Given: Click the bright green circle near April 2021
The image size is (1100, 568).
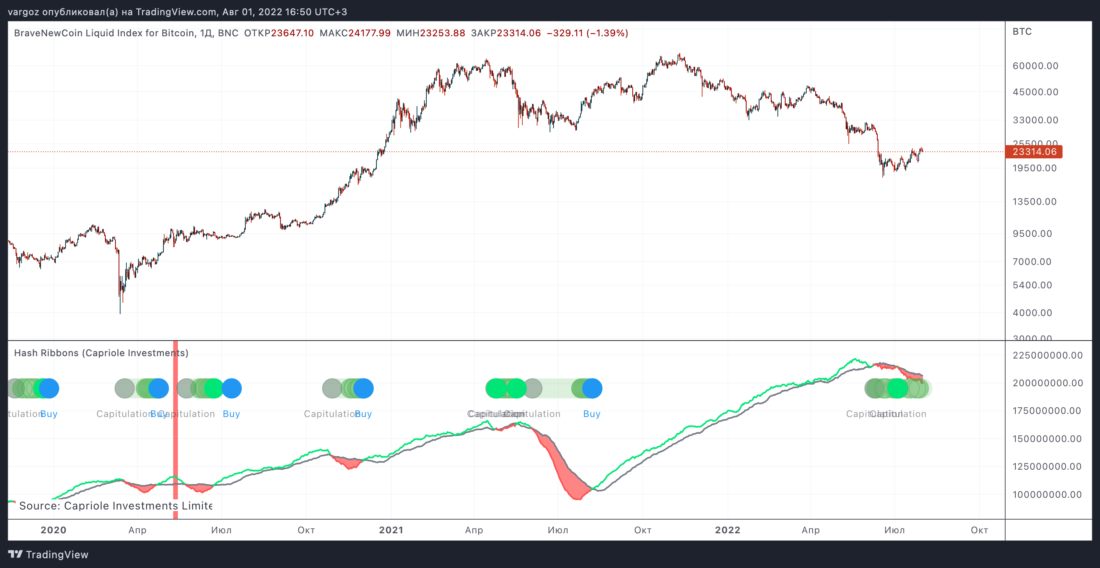Looking at the screenshot, I should click(496, 388).
